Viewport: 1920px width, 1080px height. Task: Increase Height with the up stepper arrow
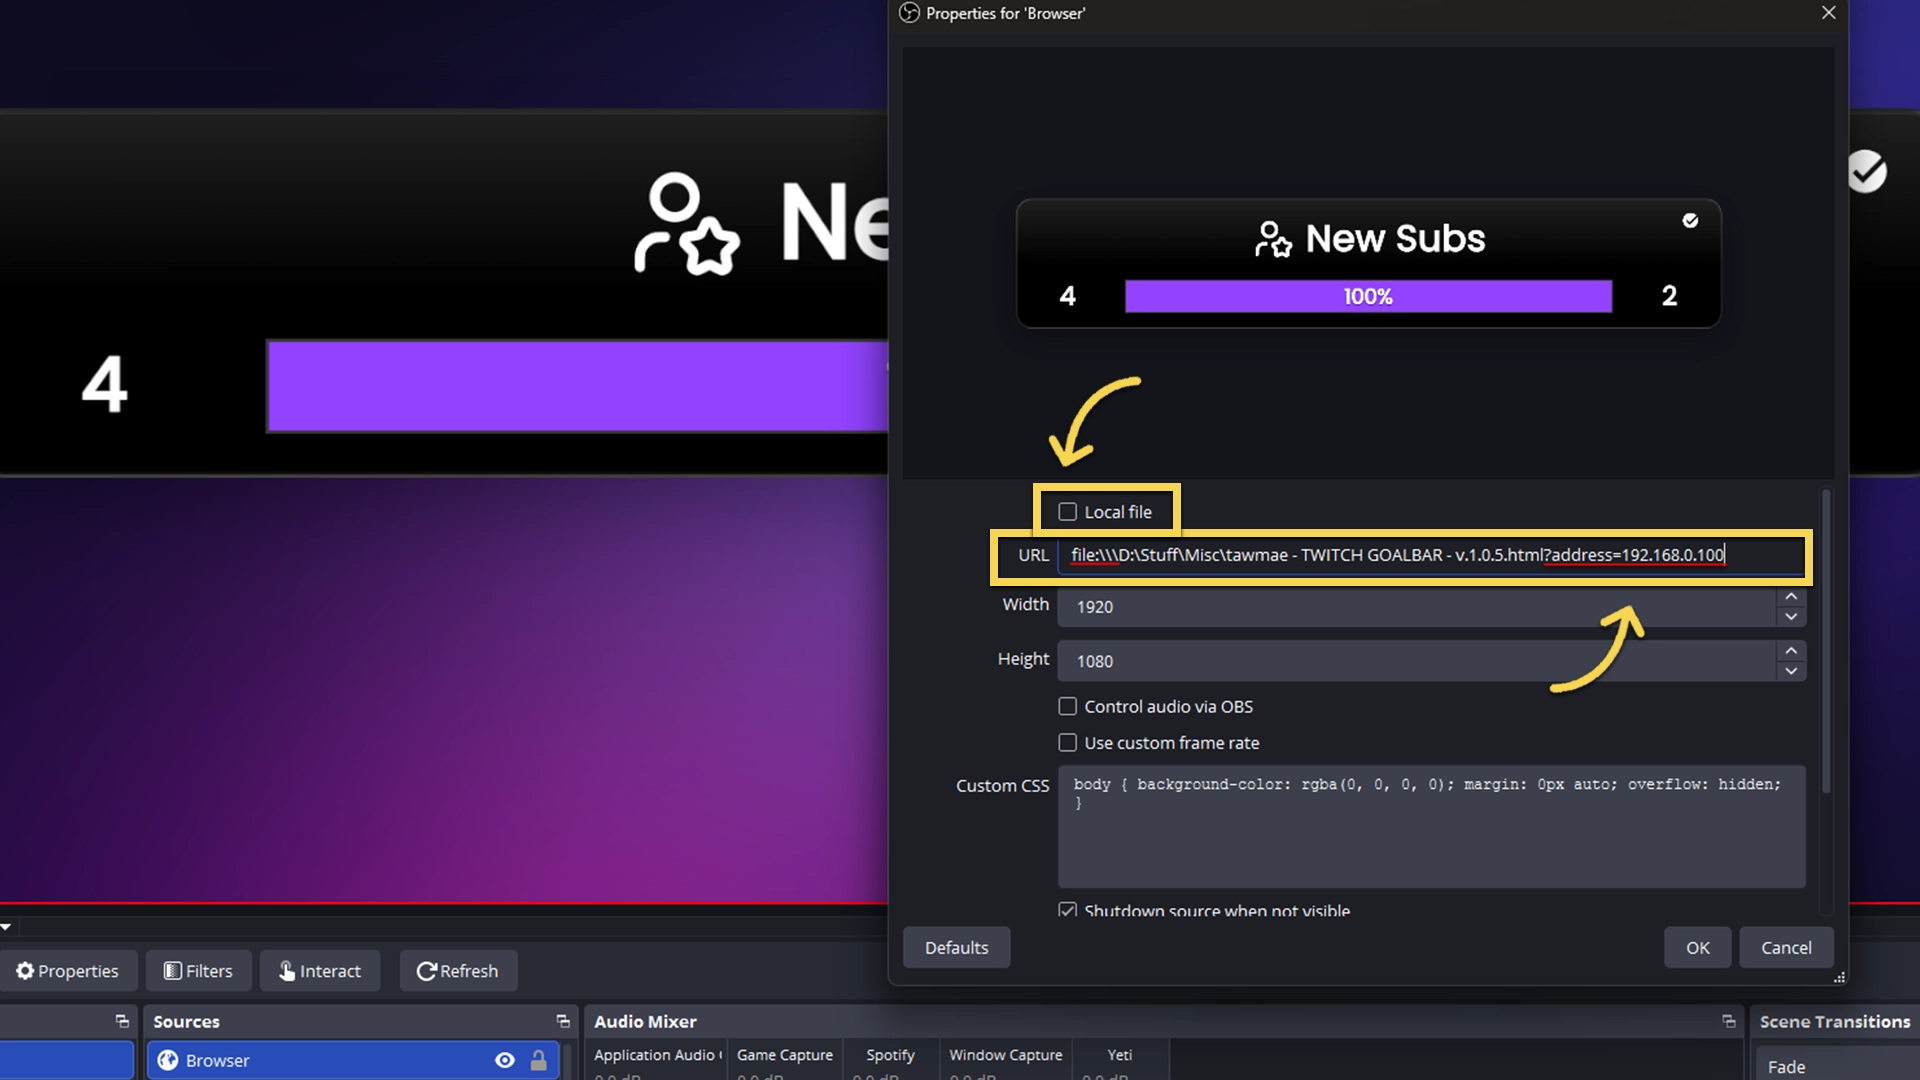(x=1791, y=651)
